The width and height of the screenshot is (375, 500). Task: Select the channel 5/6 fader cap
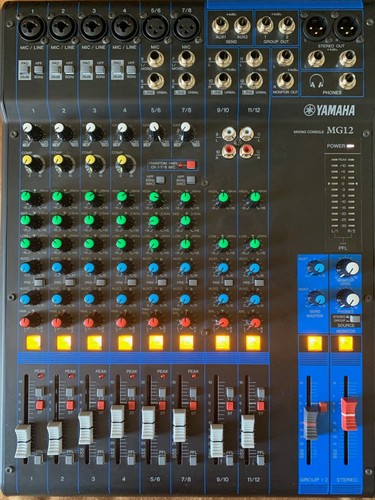coord(148,422)
